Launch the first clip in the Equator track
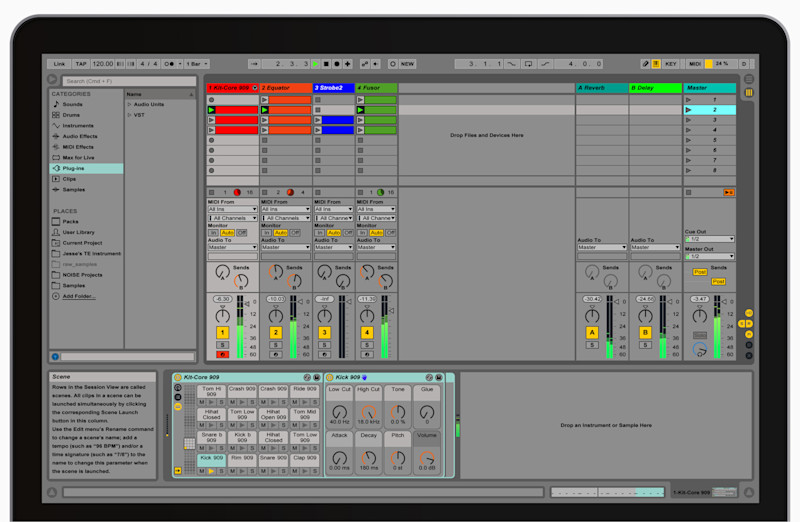The height and width of the screenshot is (522, 800). pos(265,100)
